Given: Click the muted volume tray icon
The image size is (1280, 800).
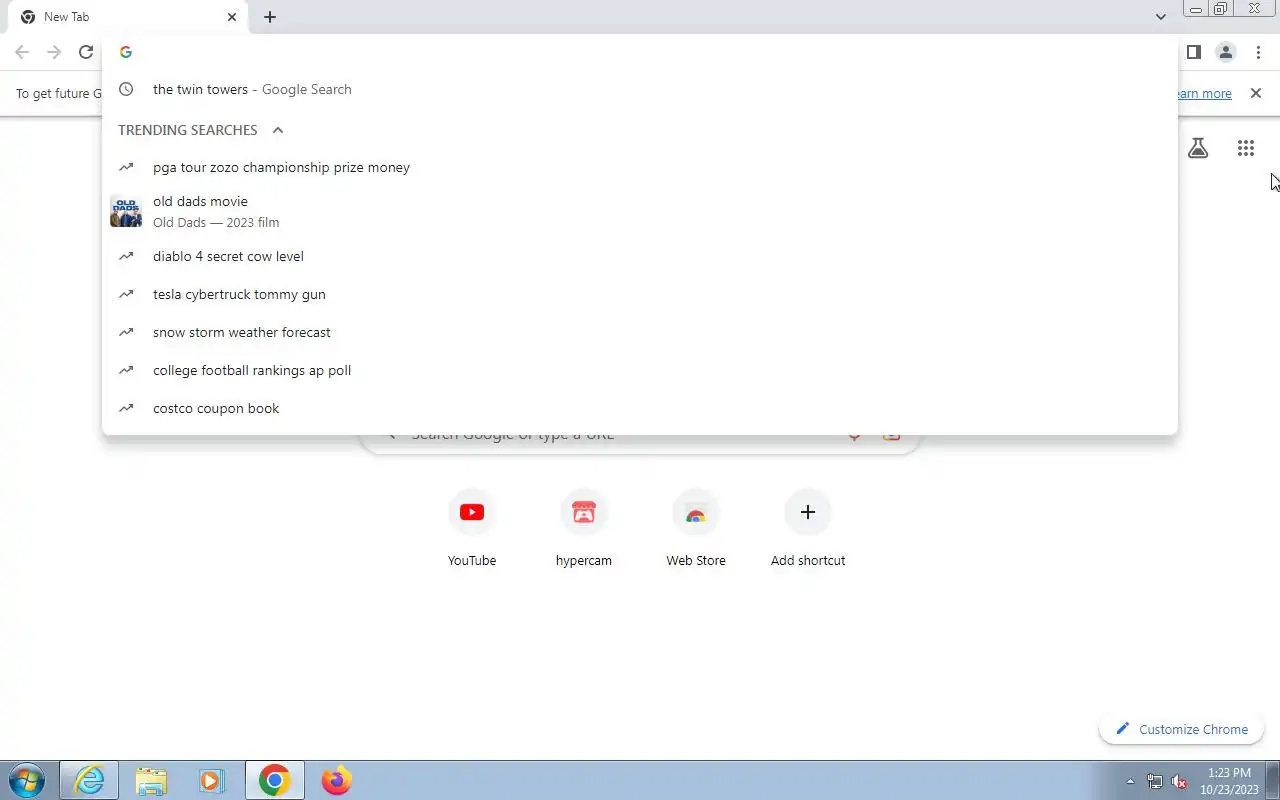Looking at the screenshot, I should pyautogui.click(x=1180, y=781).
